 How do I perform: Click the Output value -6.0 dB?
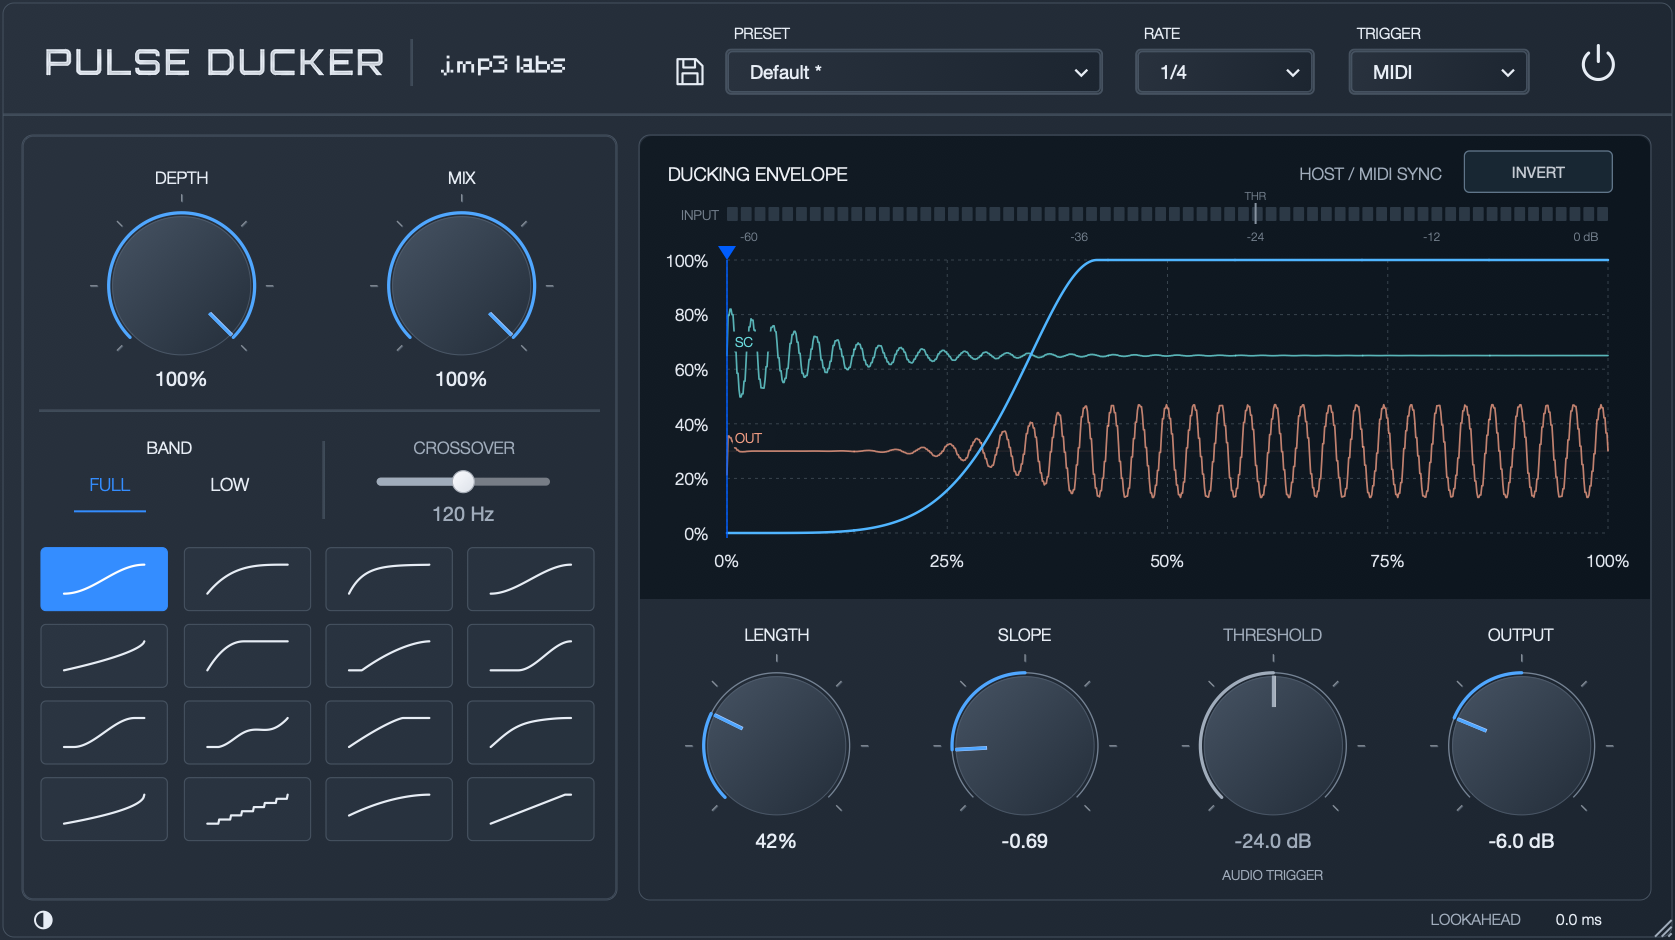click(1521, 841)
